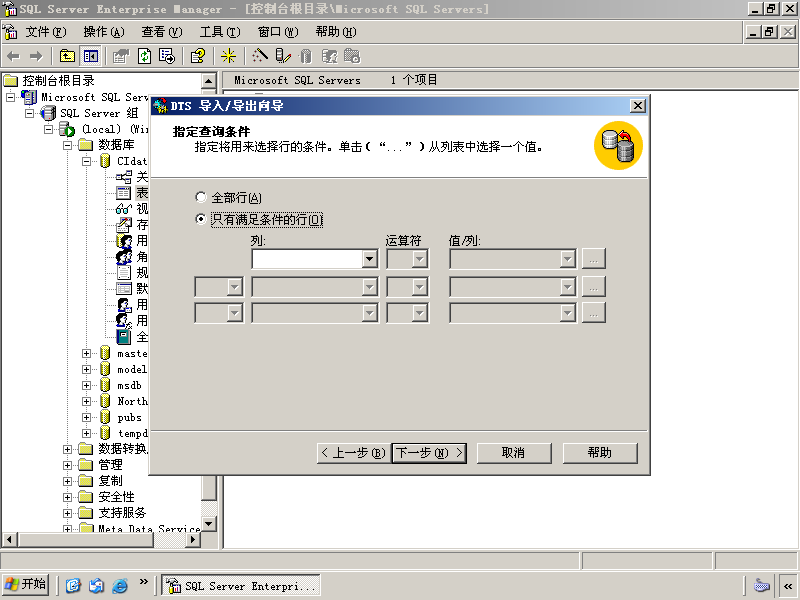Click the Export List toolbar icon
Viewport: 800px width, 600px height.
[x=167, y=56]
